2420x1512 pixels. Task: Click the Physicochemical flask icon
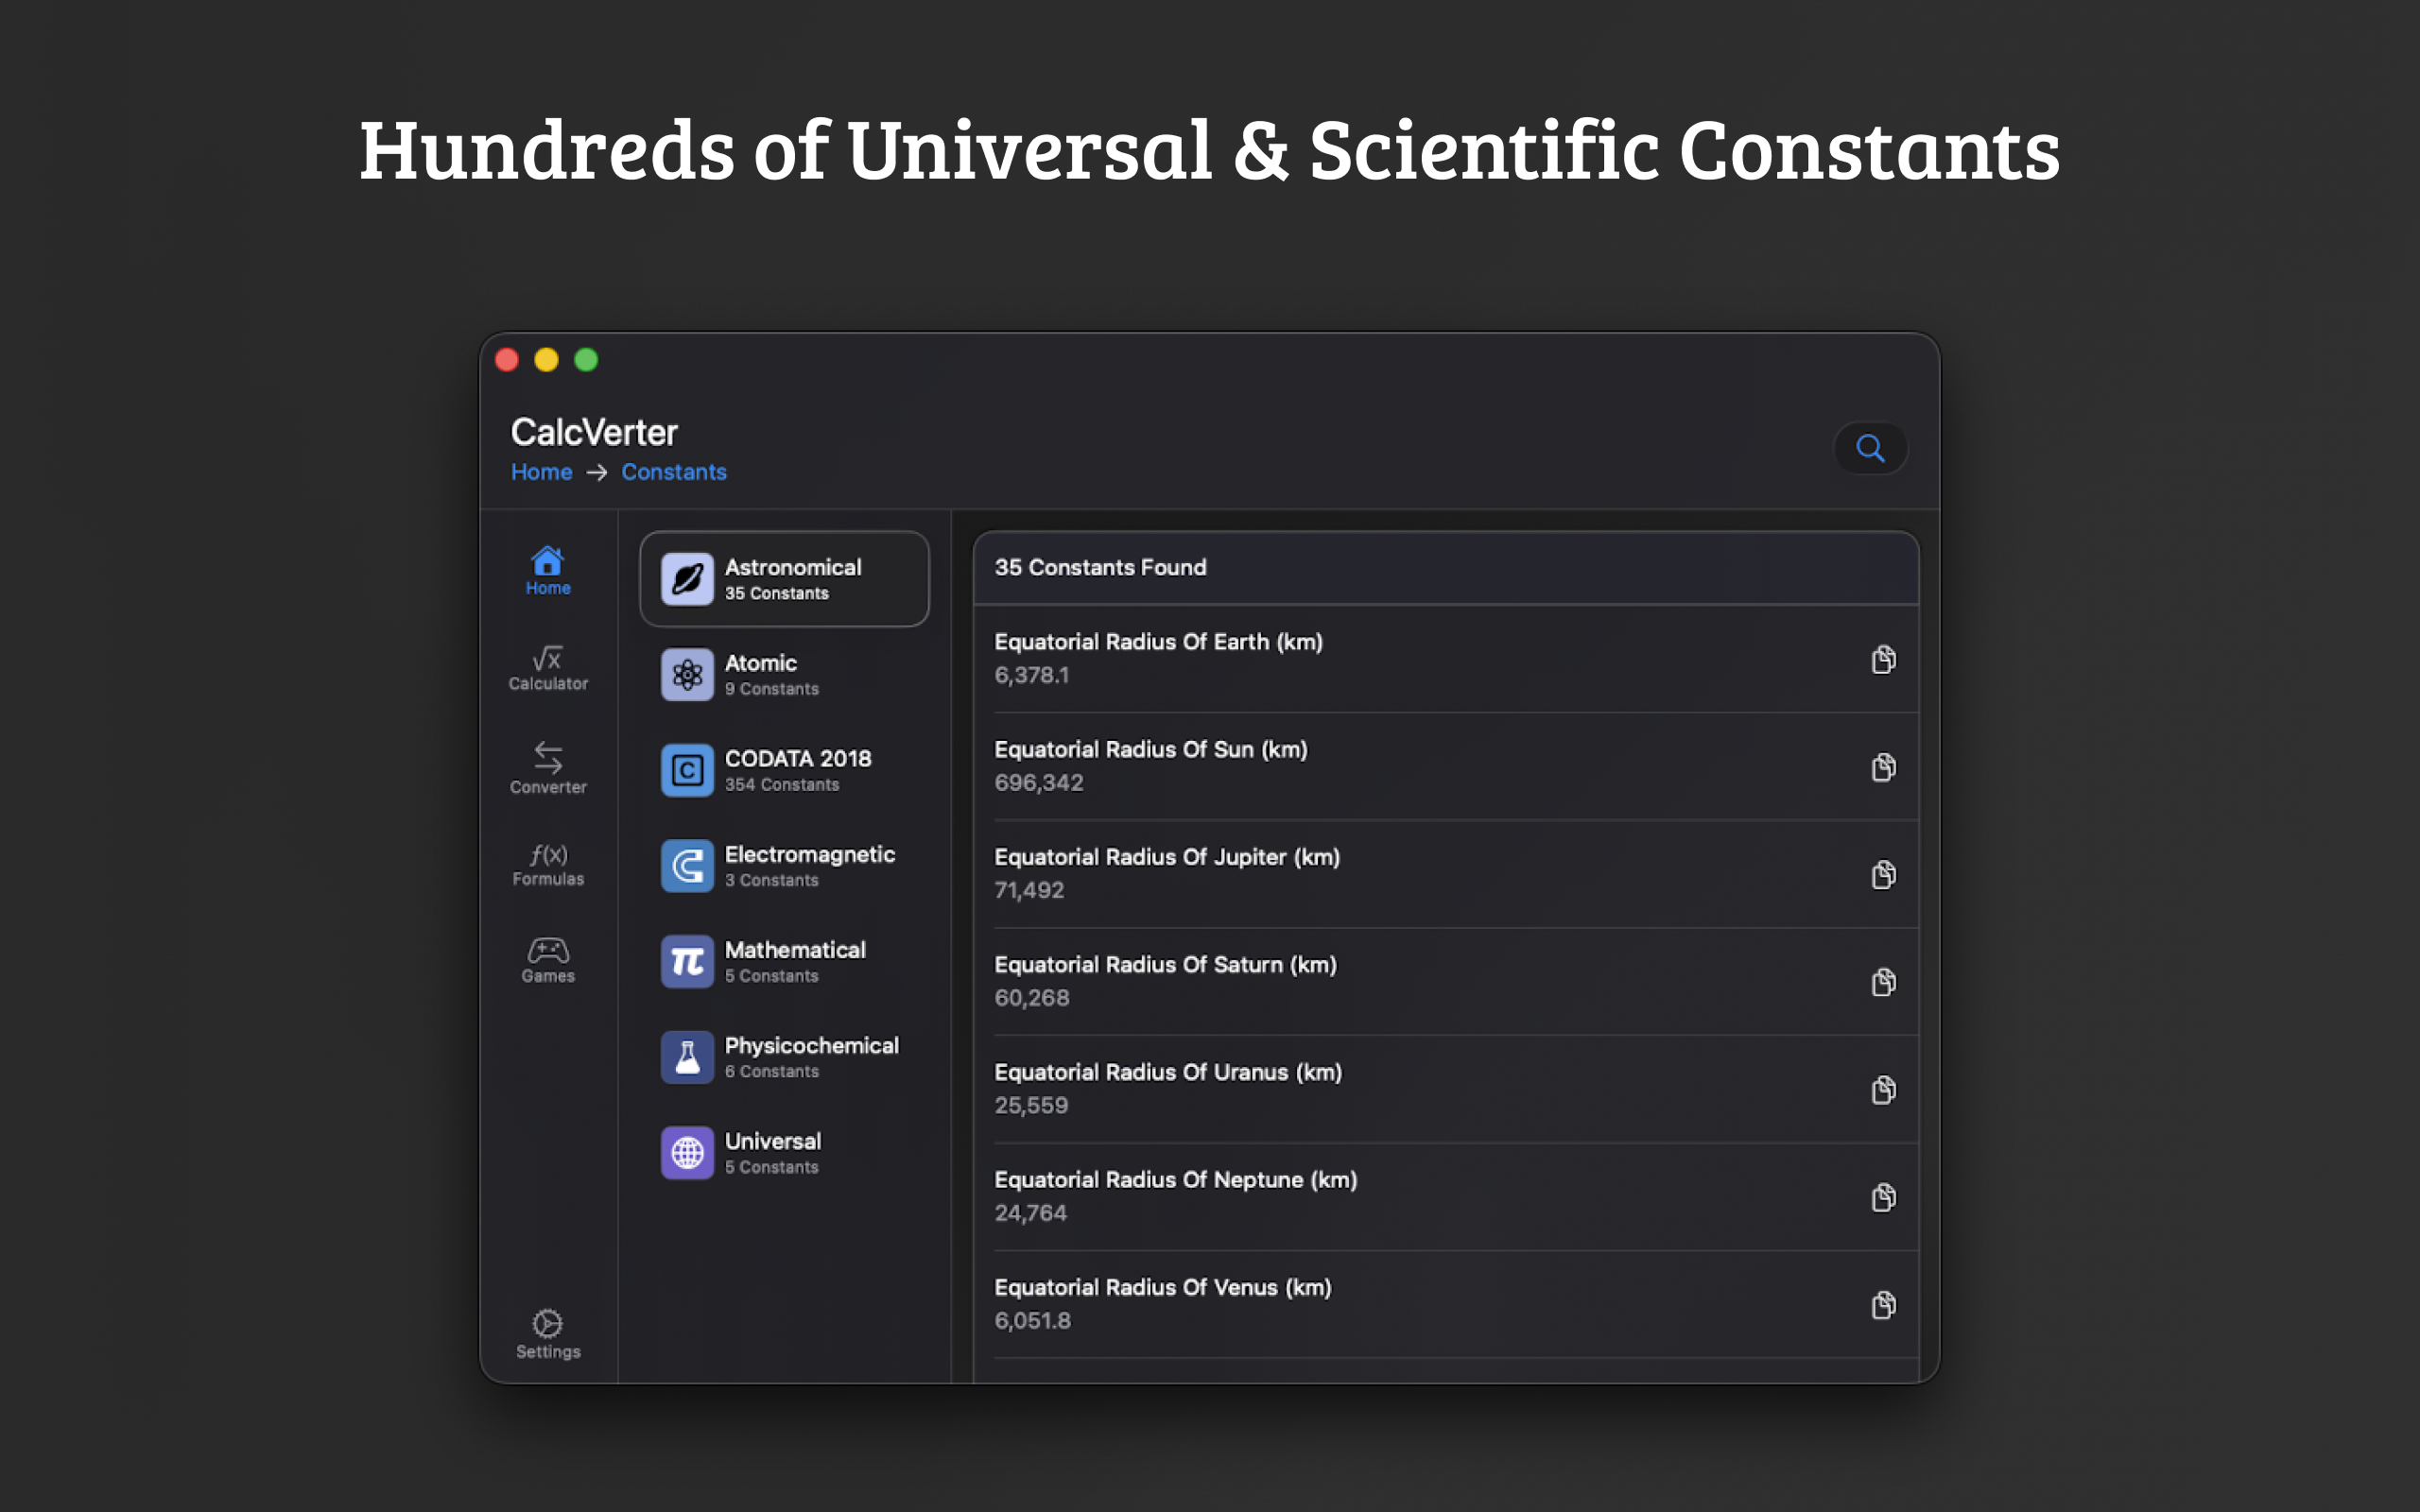[x=687, y=1057]
